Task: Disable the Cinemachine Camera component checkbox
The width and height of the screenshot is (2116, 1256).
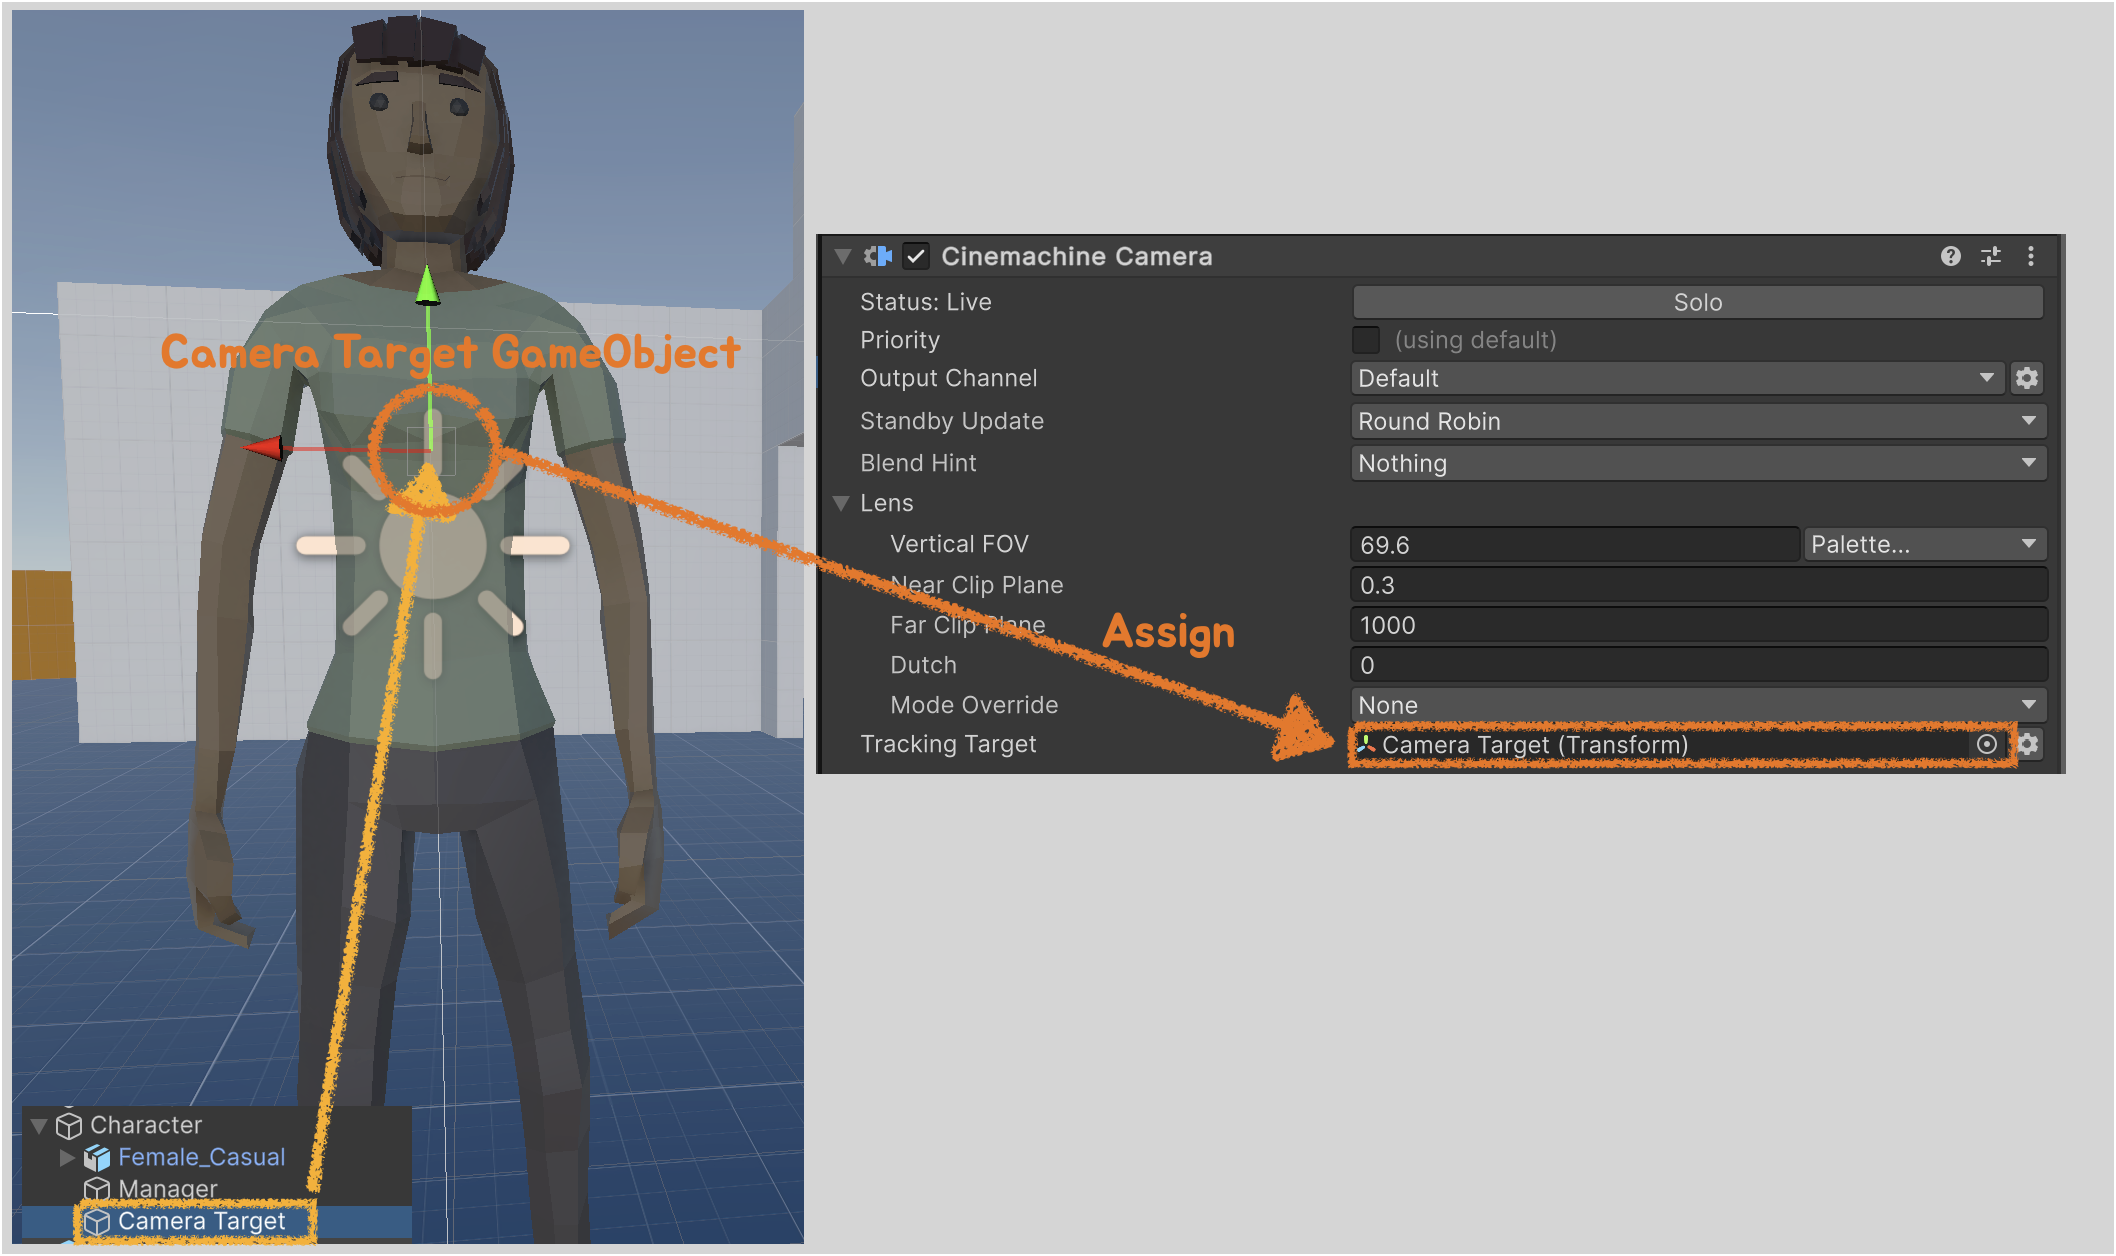Action: [x=916, y=256]
